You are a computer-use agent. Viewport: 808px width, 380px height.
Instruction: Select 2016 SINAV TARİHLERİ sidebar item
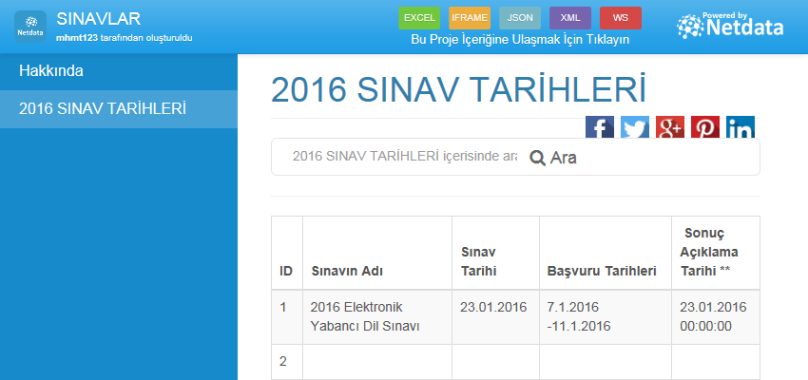pyautogui.click(x=119, y=109)
